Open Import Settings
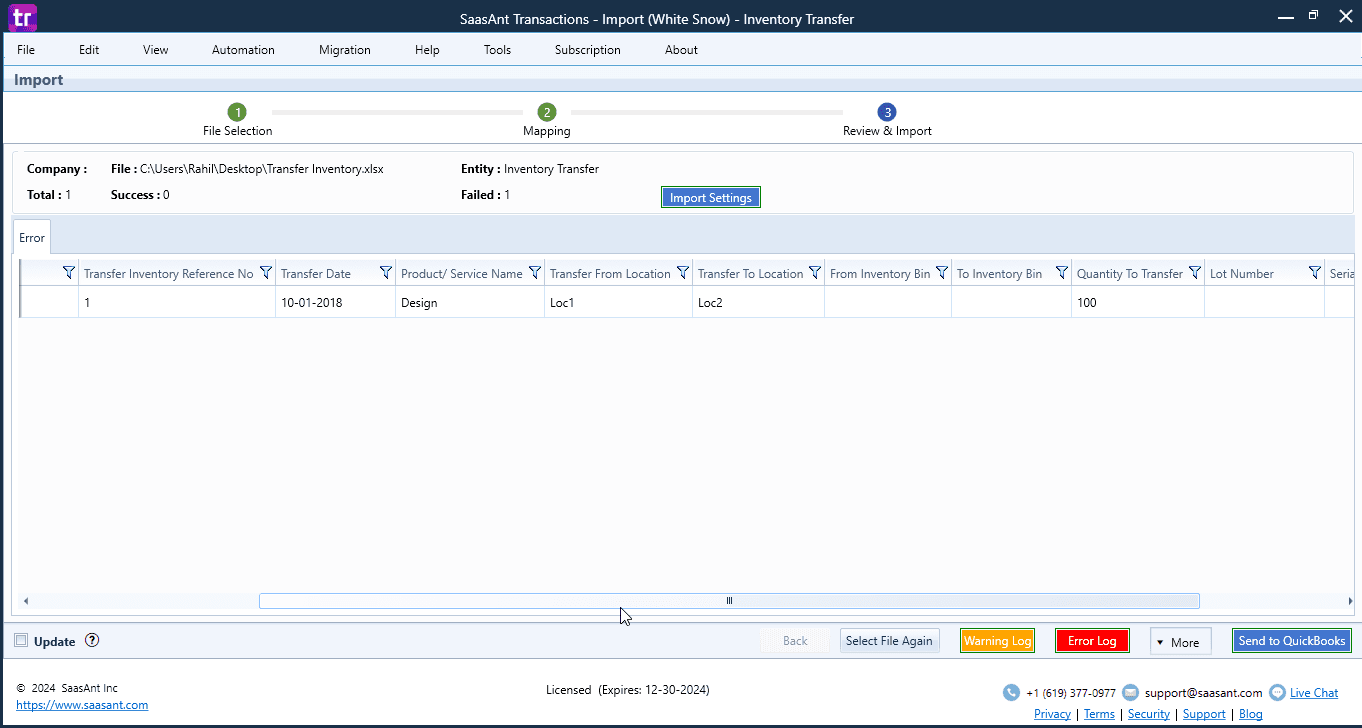 711,198
